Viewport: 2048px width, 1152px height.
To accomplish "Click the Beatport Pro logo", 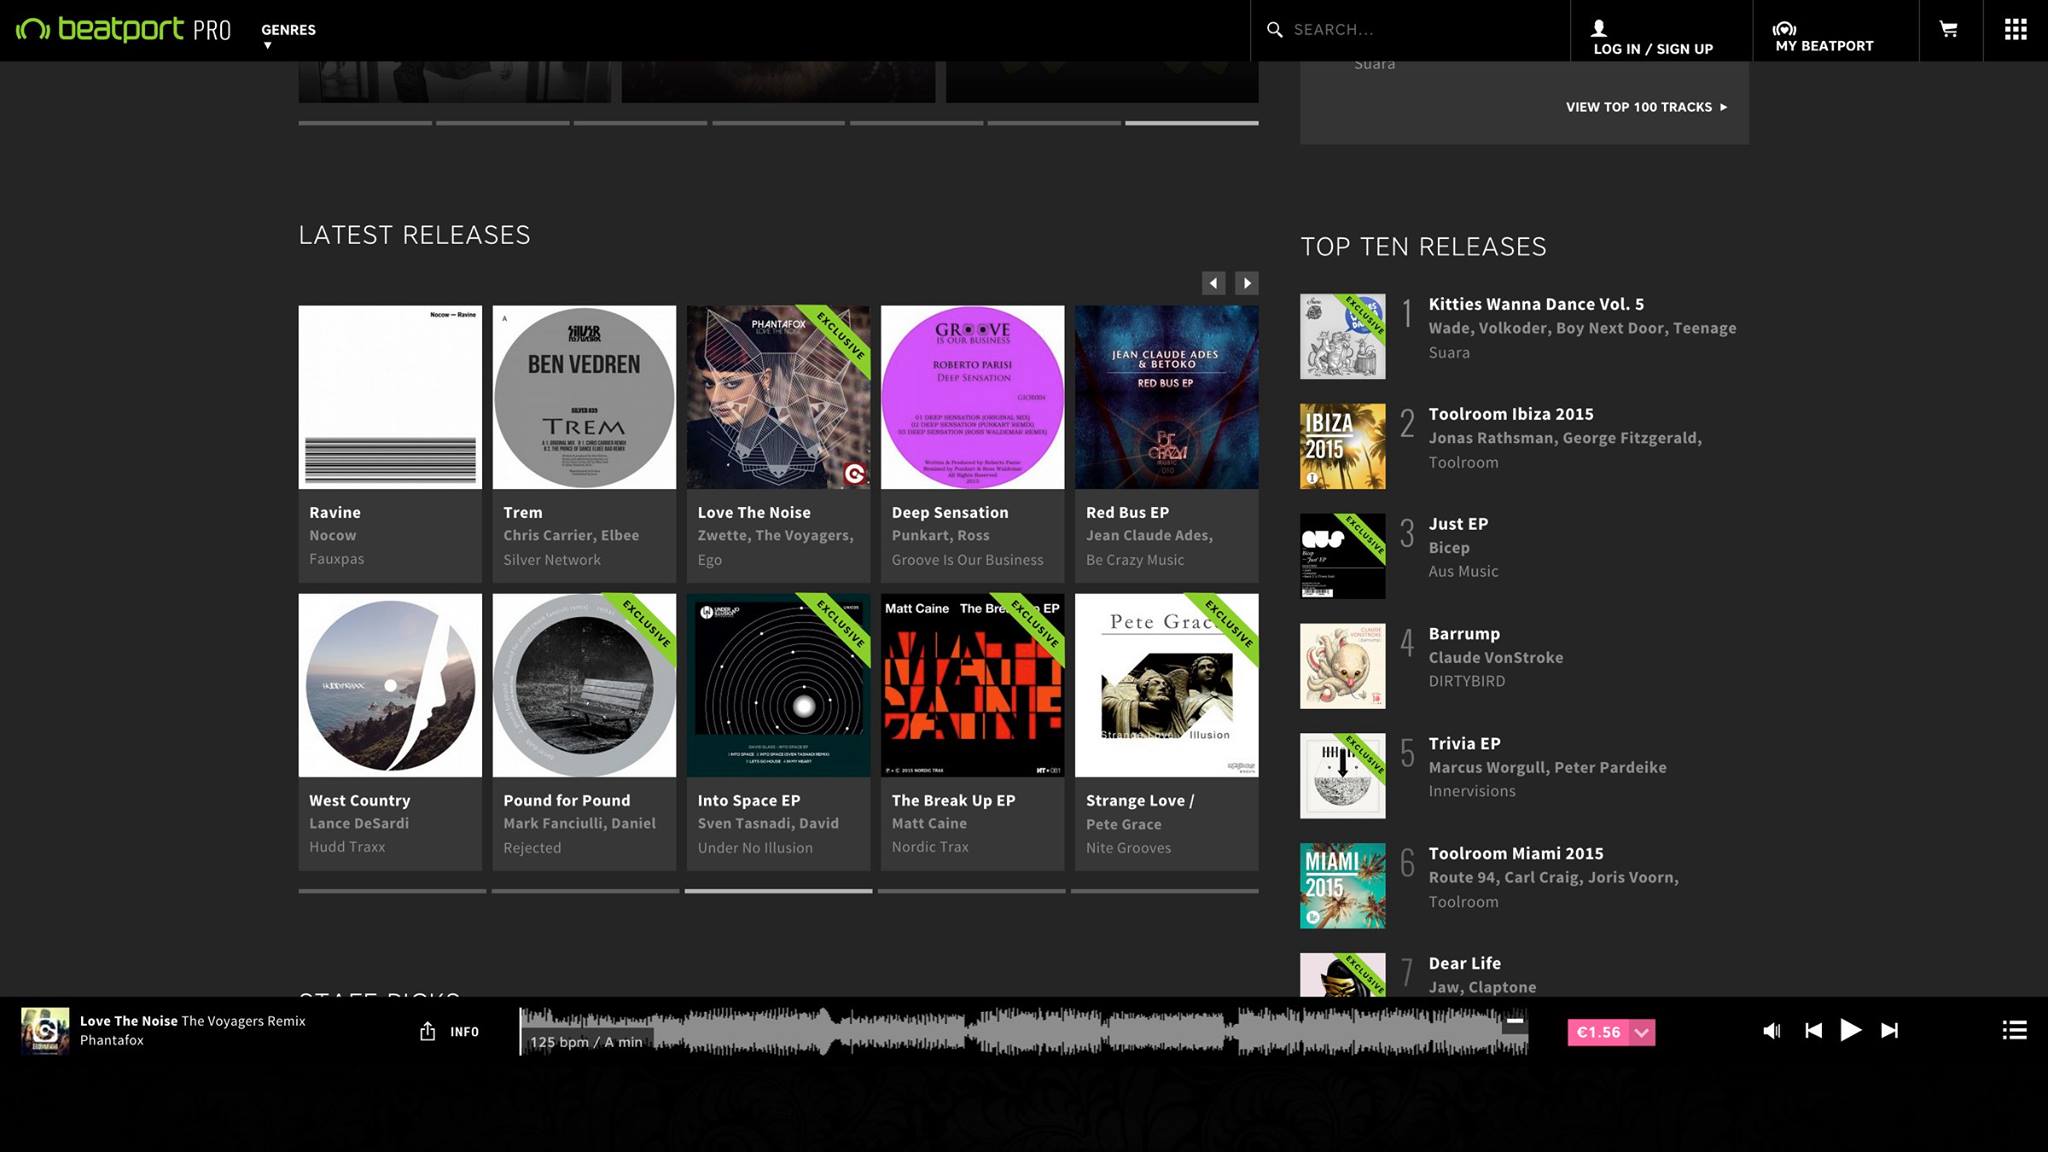I will click(123, 29).
